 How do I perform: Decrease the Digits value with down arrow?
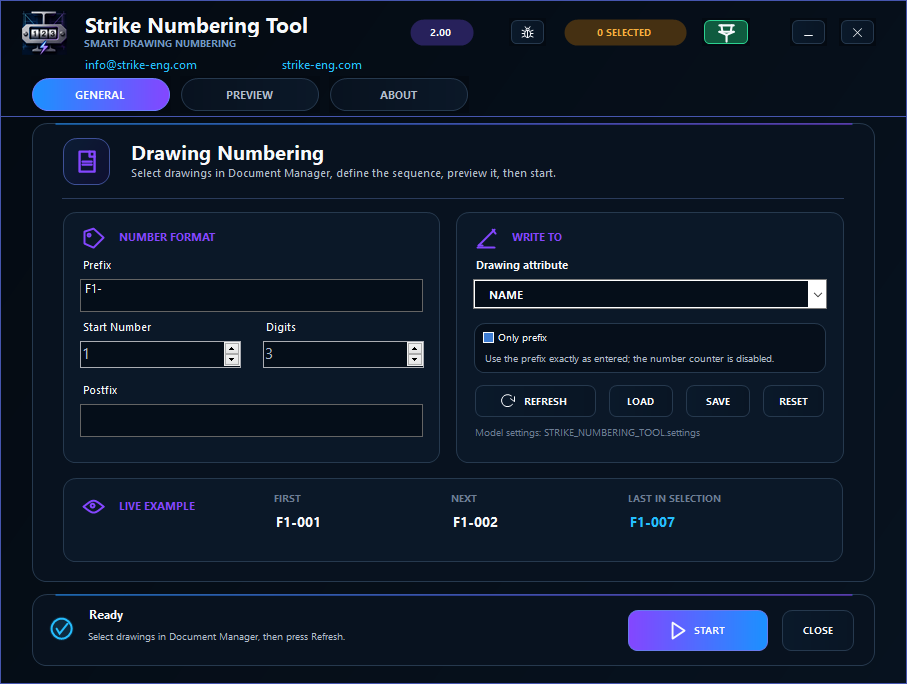click(415, 360)
